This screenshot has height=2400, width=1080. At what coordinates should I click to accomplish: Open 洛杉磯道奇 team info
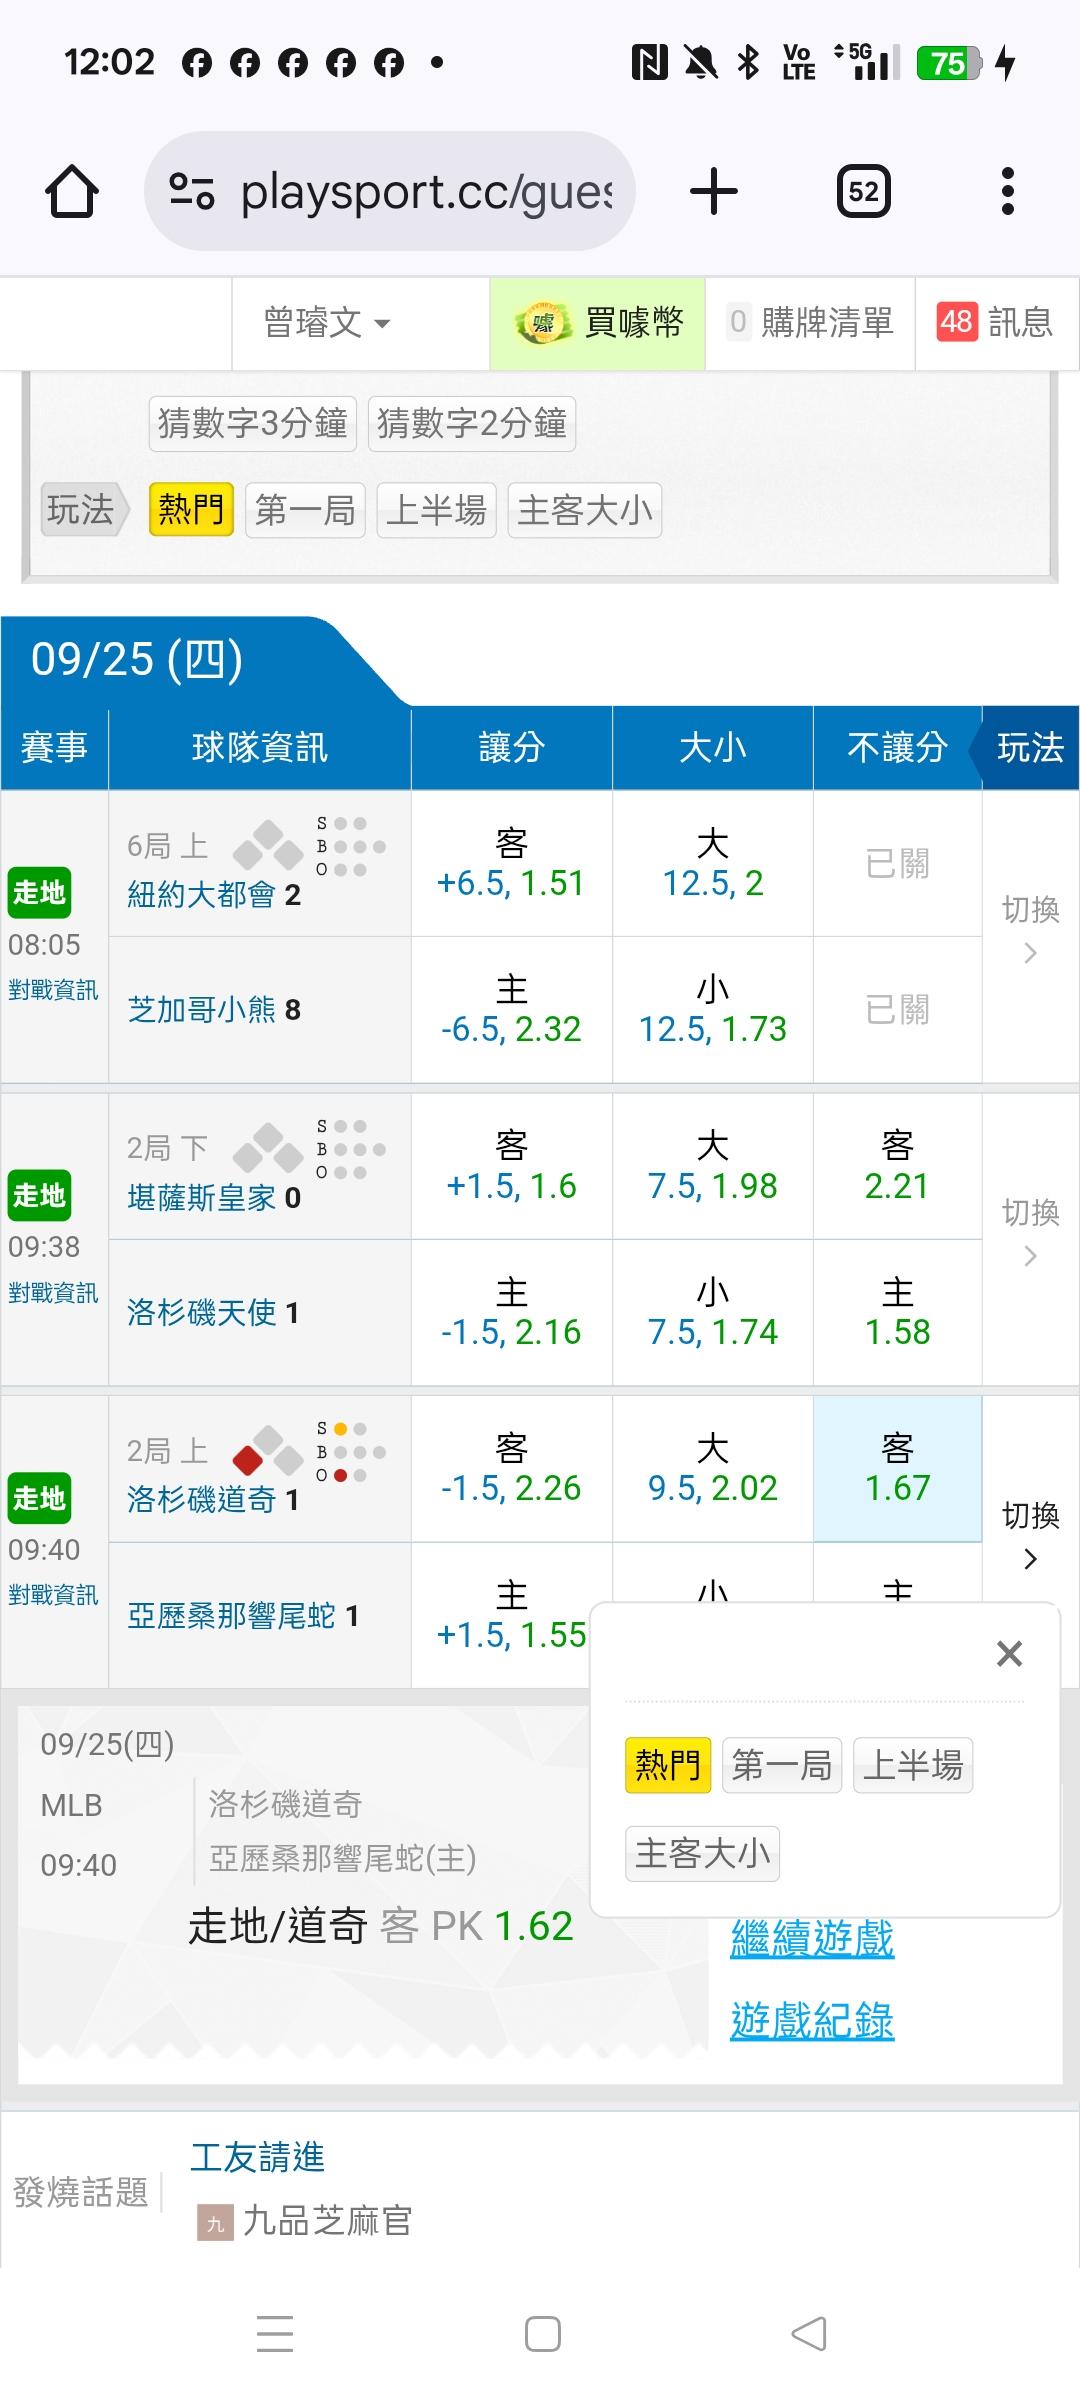(x=202, y=1500)
